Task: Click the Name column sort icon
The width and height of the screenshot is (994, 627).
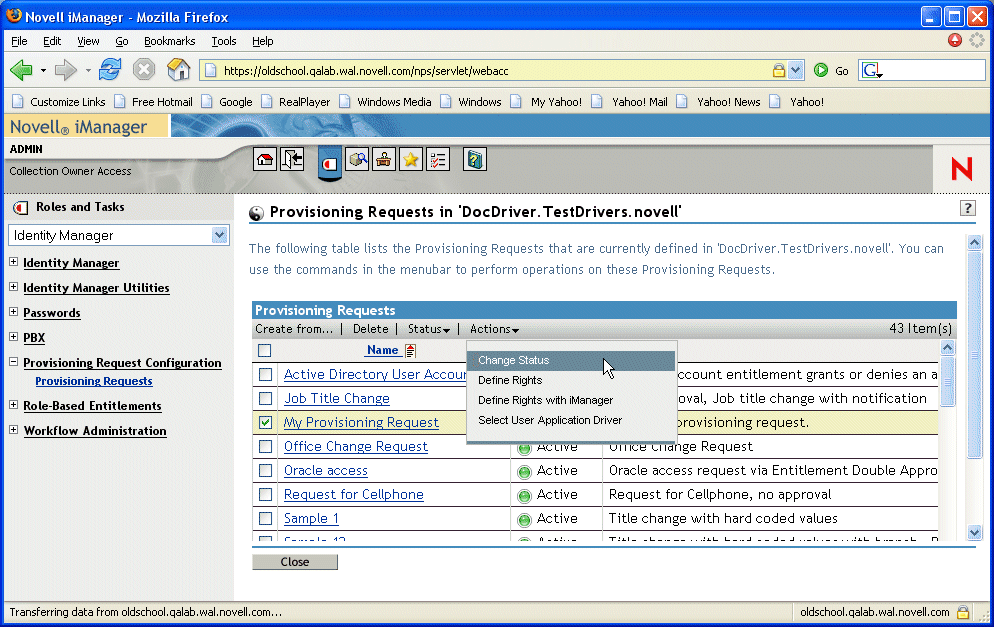Action: click(410, 350)
